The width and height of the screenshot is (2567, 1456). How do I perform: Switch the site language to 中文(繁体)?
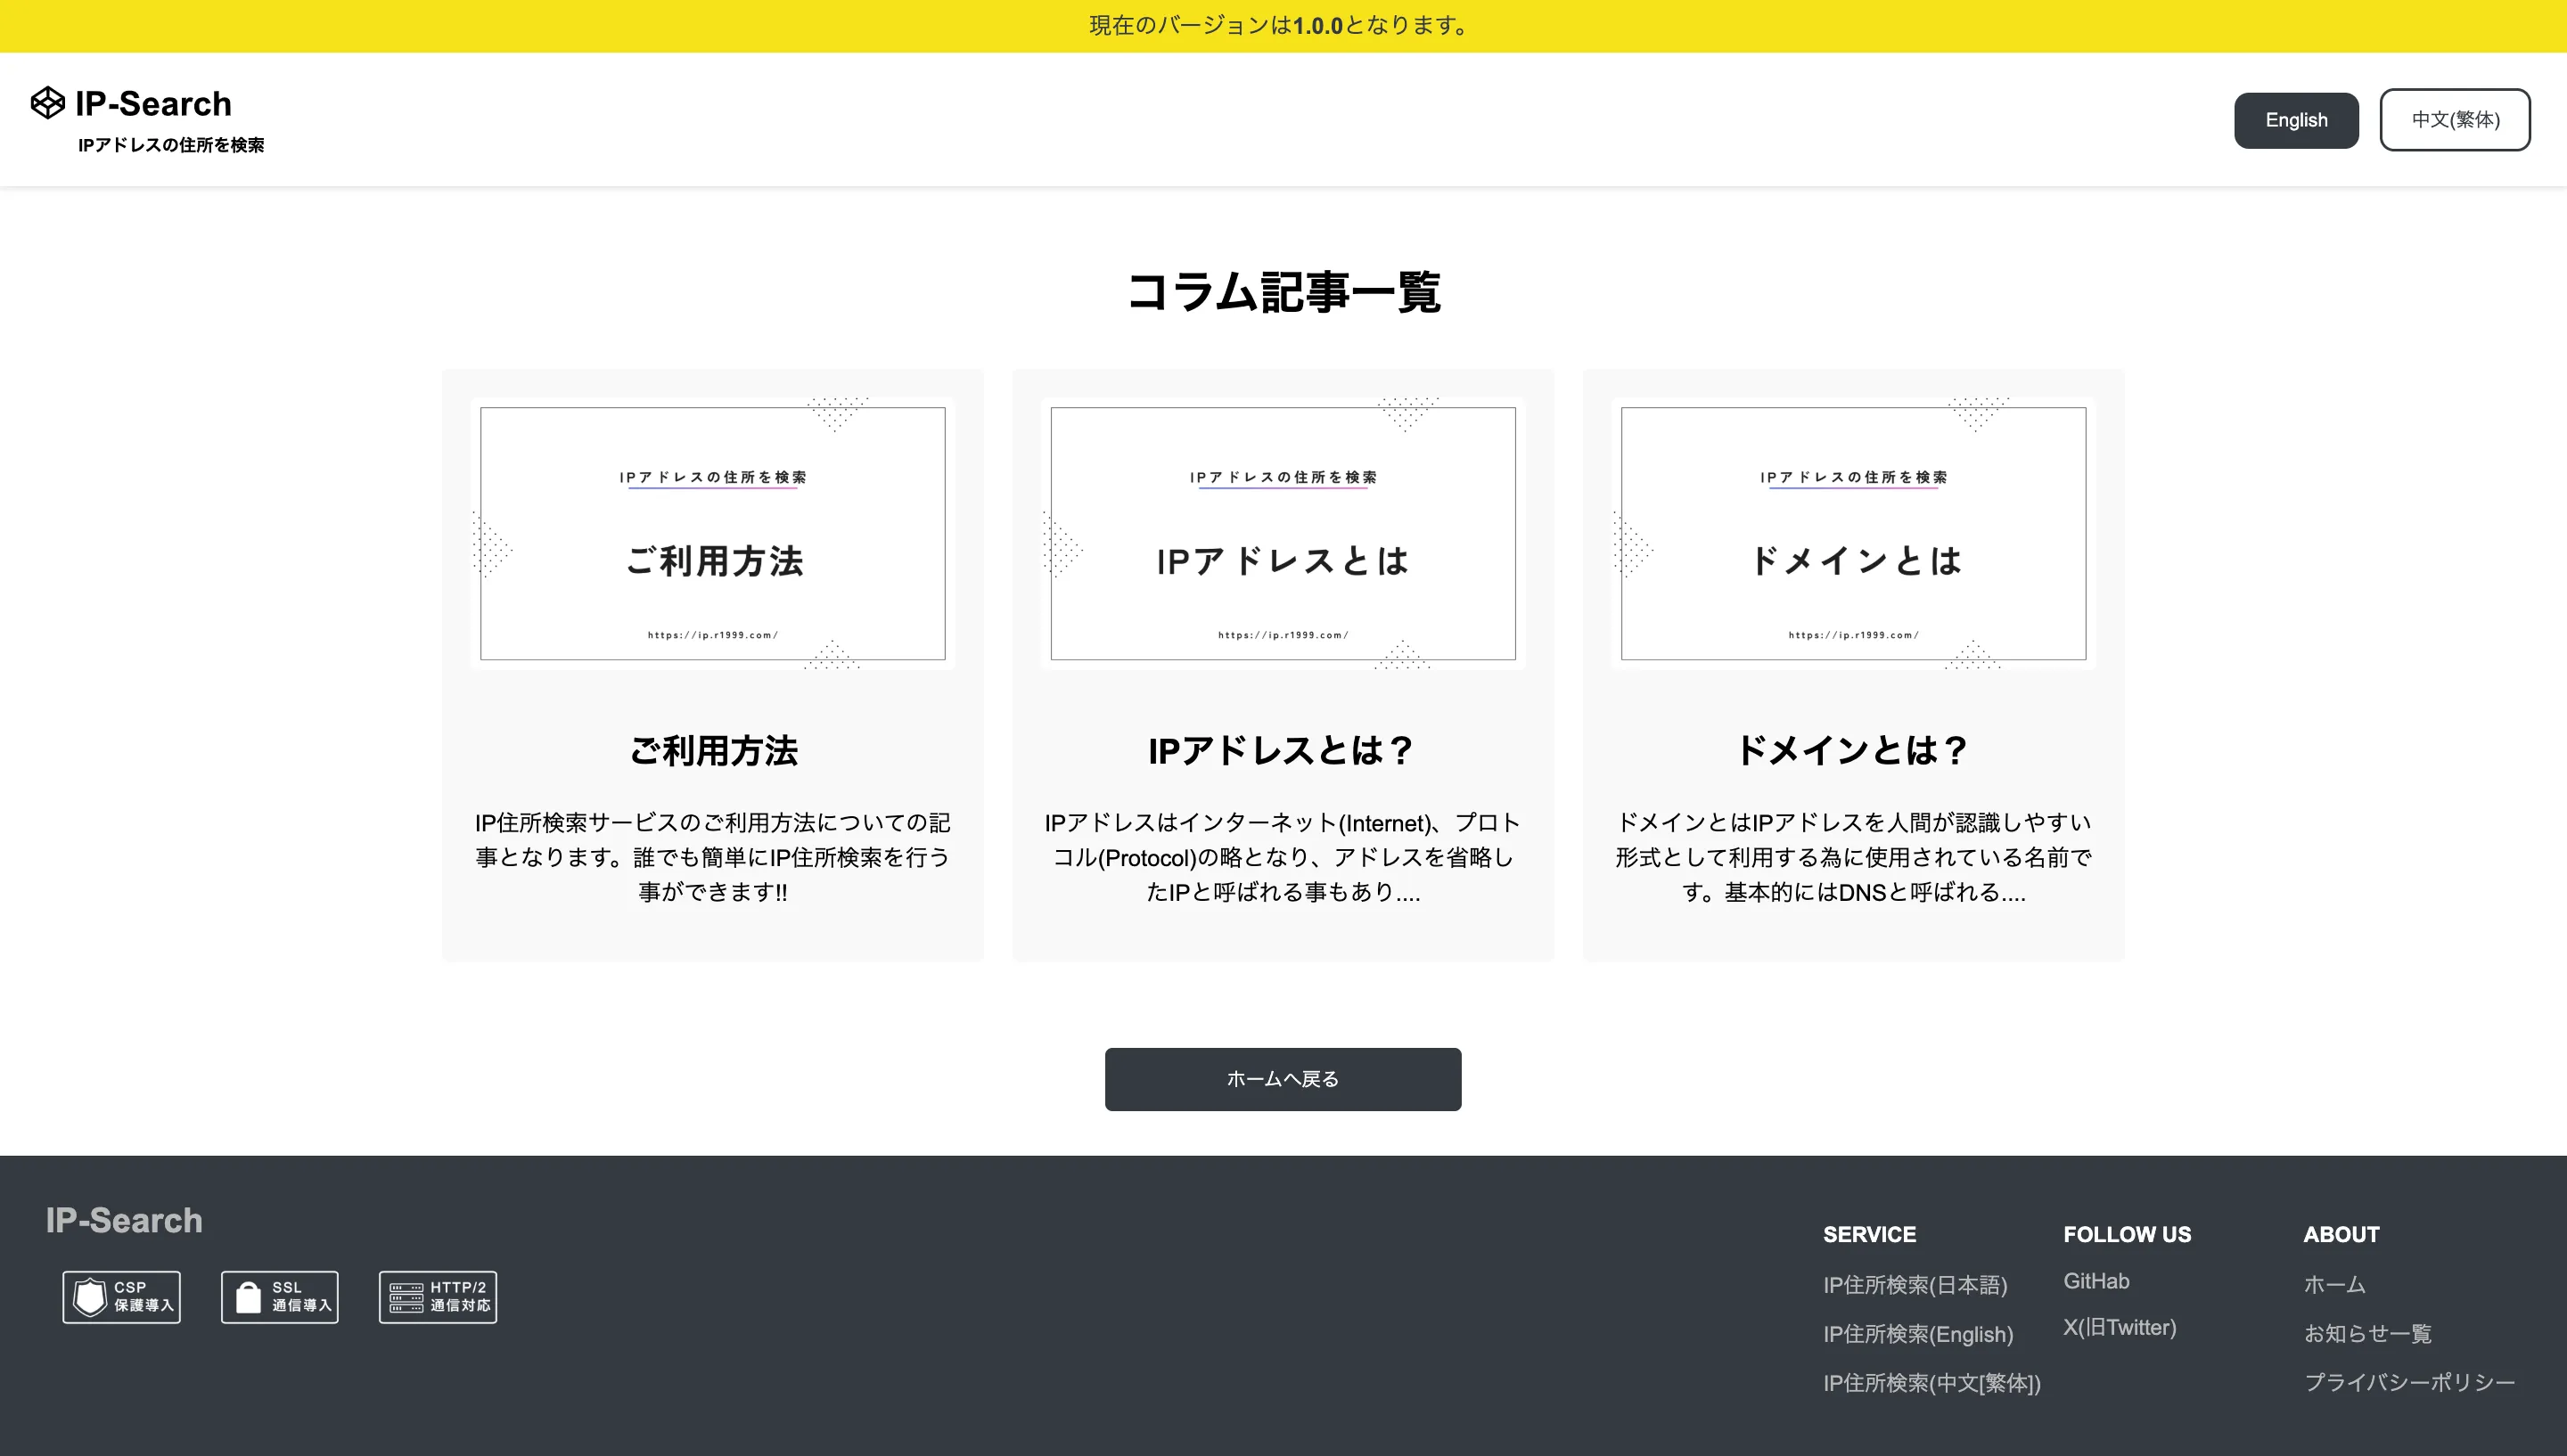coord(2456,119)
